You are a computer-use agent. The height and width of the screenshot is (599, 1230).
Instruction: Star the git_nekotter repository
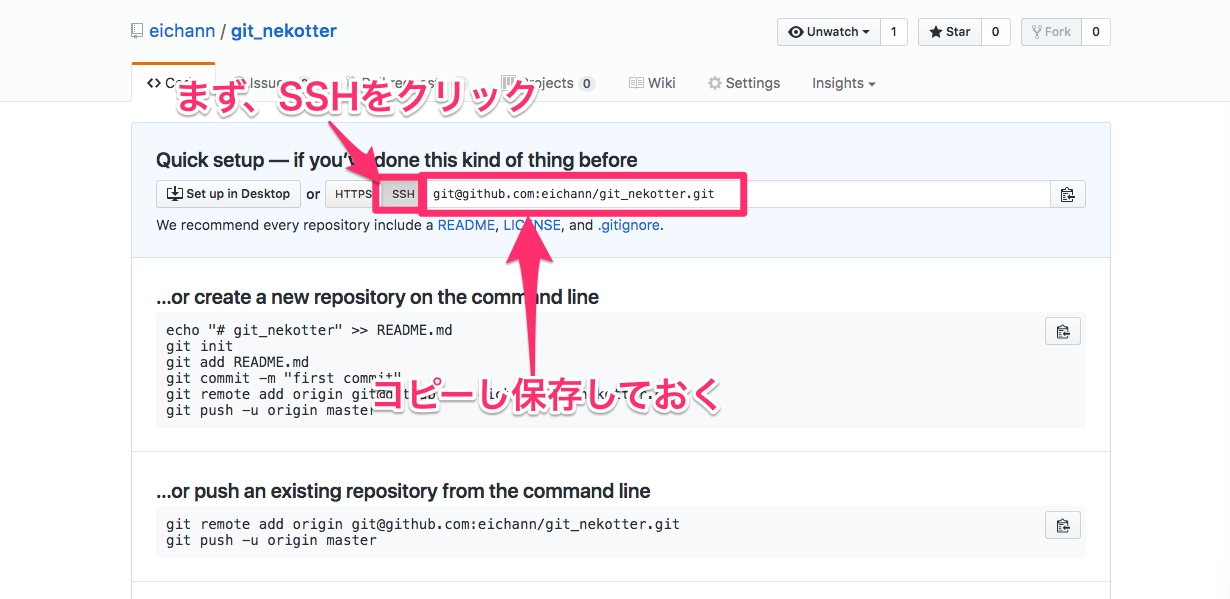pyautogui.click(x=950, y=32)
